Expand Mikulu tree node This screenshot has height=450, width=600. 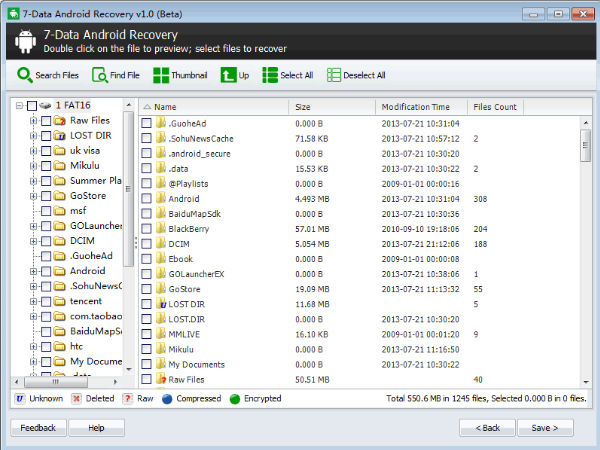(33, 166)
